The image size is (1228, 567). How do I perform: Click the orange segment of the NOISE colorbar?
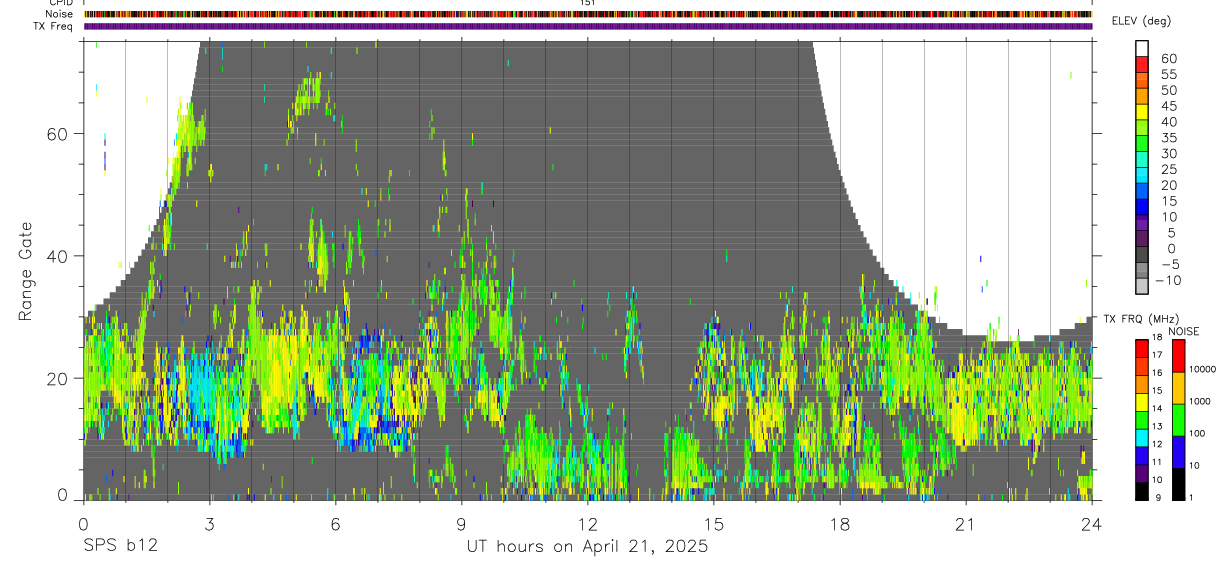[x=1178, y=388]
